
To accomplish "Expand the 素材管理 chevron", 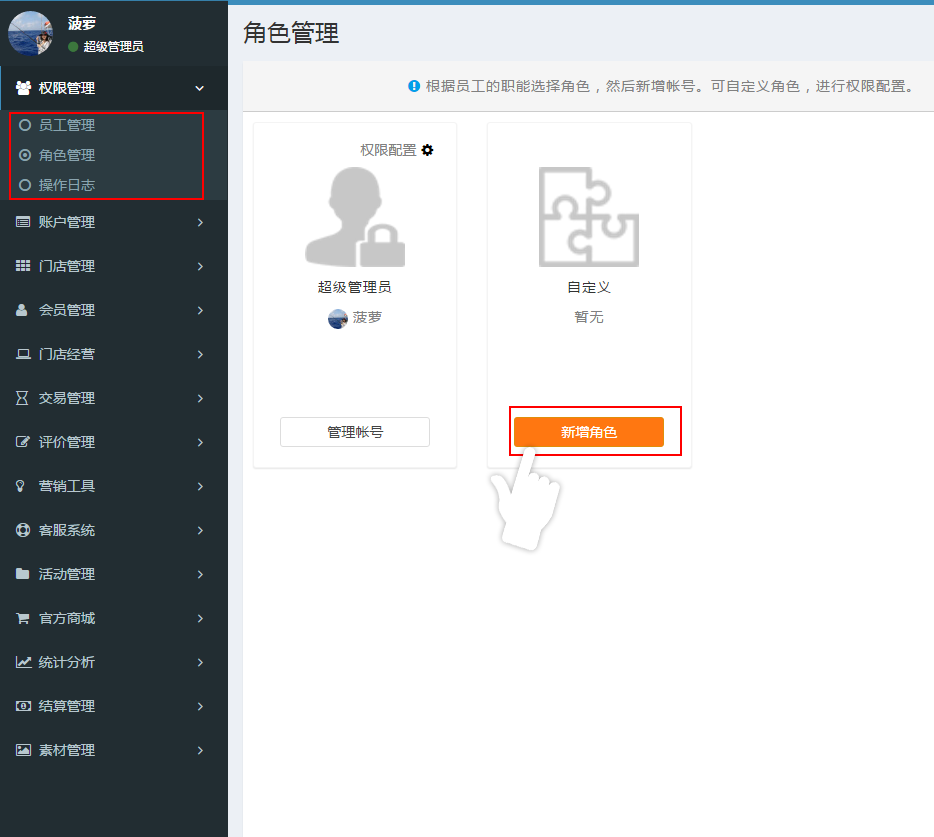I will point(200,751).
